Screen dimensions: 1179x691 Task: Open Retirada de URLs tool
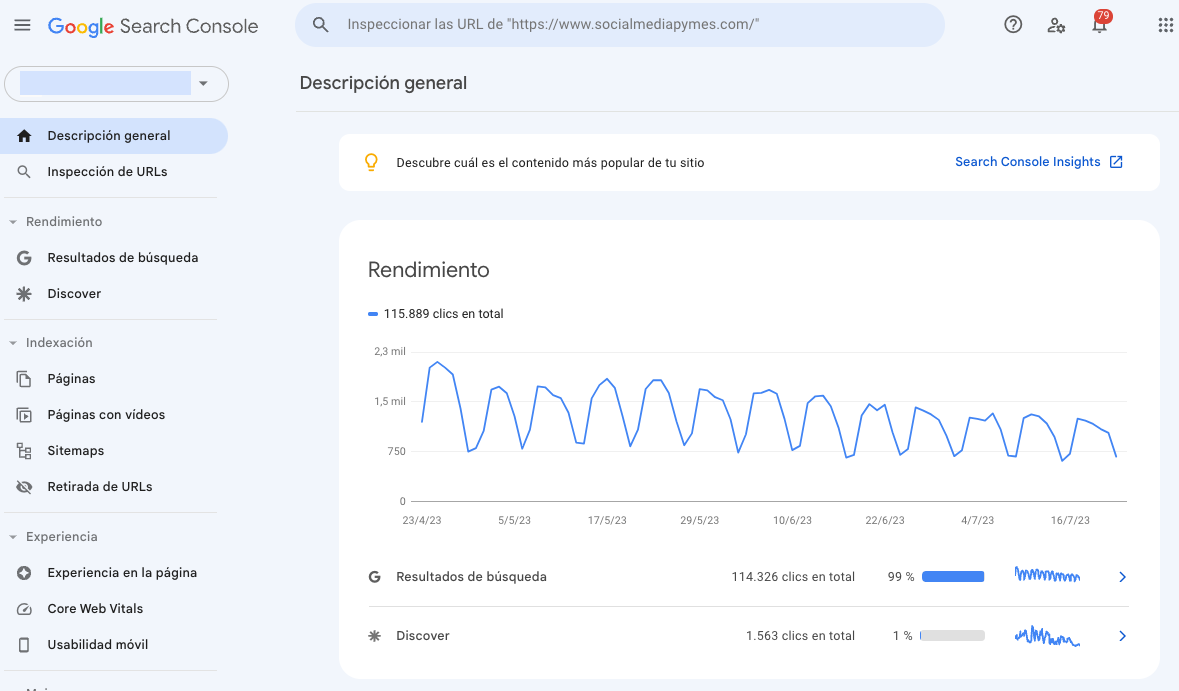(100, 486)
